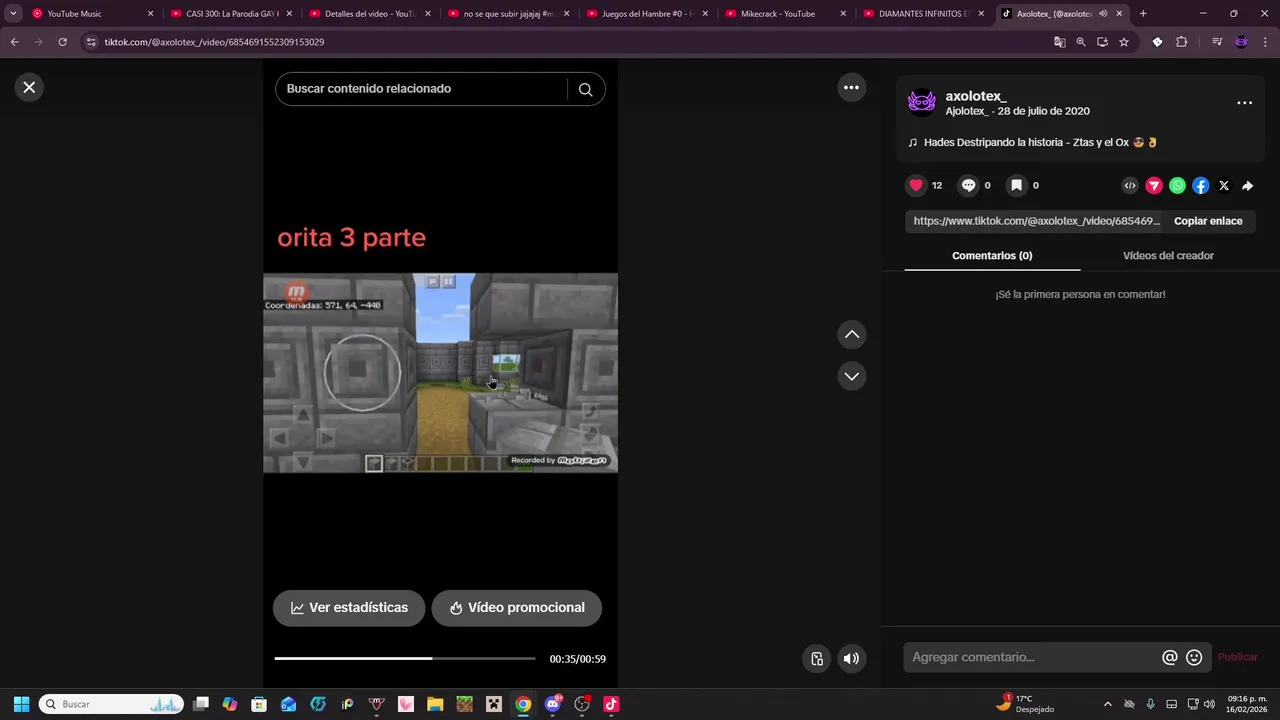Close the TikTok video viewer
This screenshot has width=1280, height=720.
(29, 87)
